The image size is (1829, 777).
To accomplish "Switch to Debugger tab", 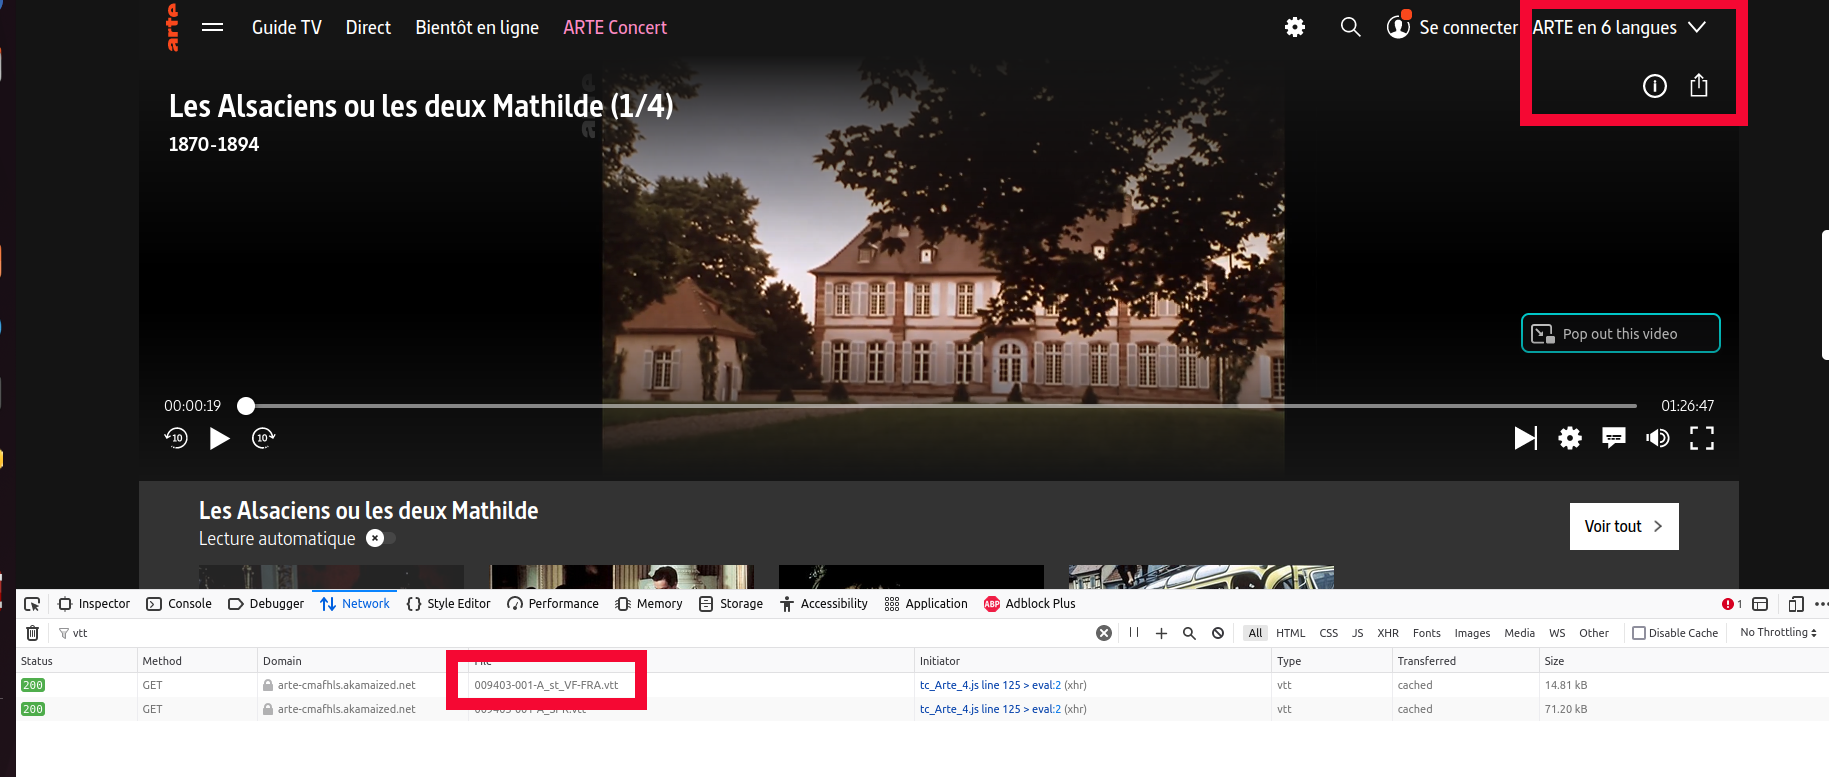I will click(266, 604).
